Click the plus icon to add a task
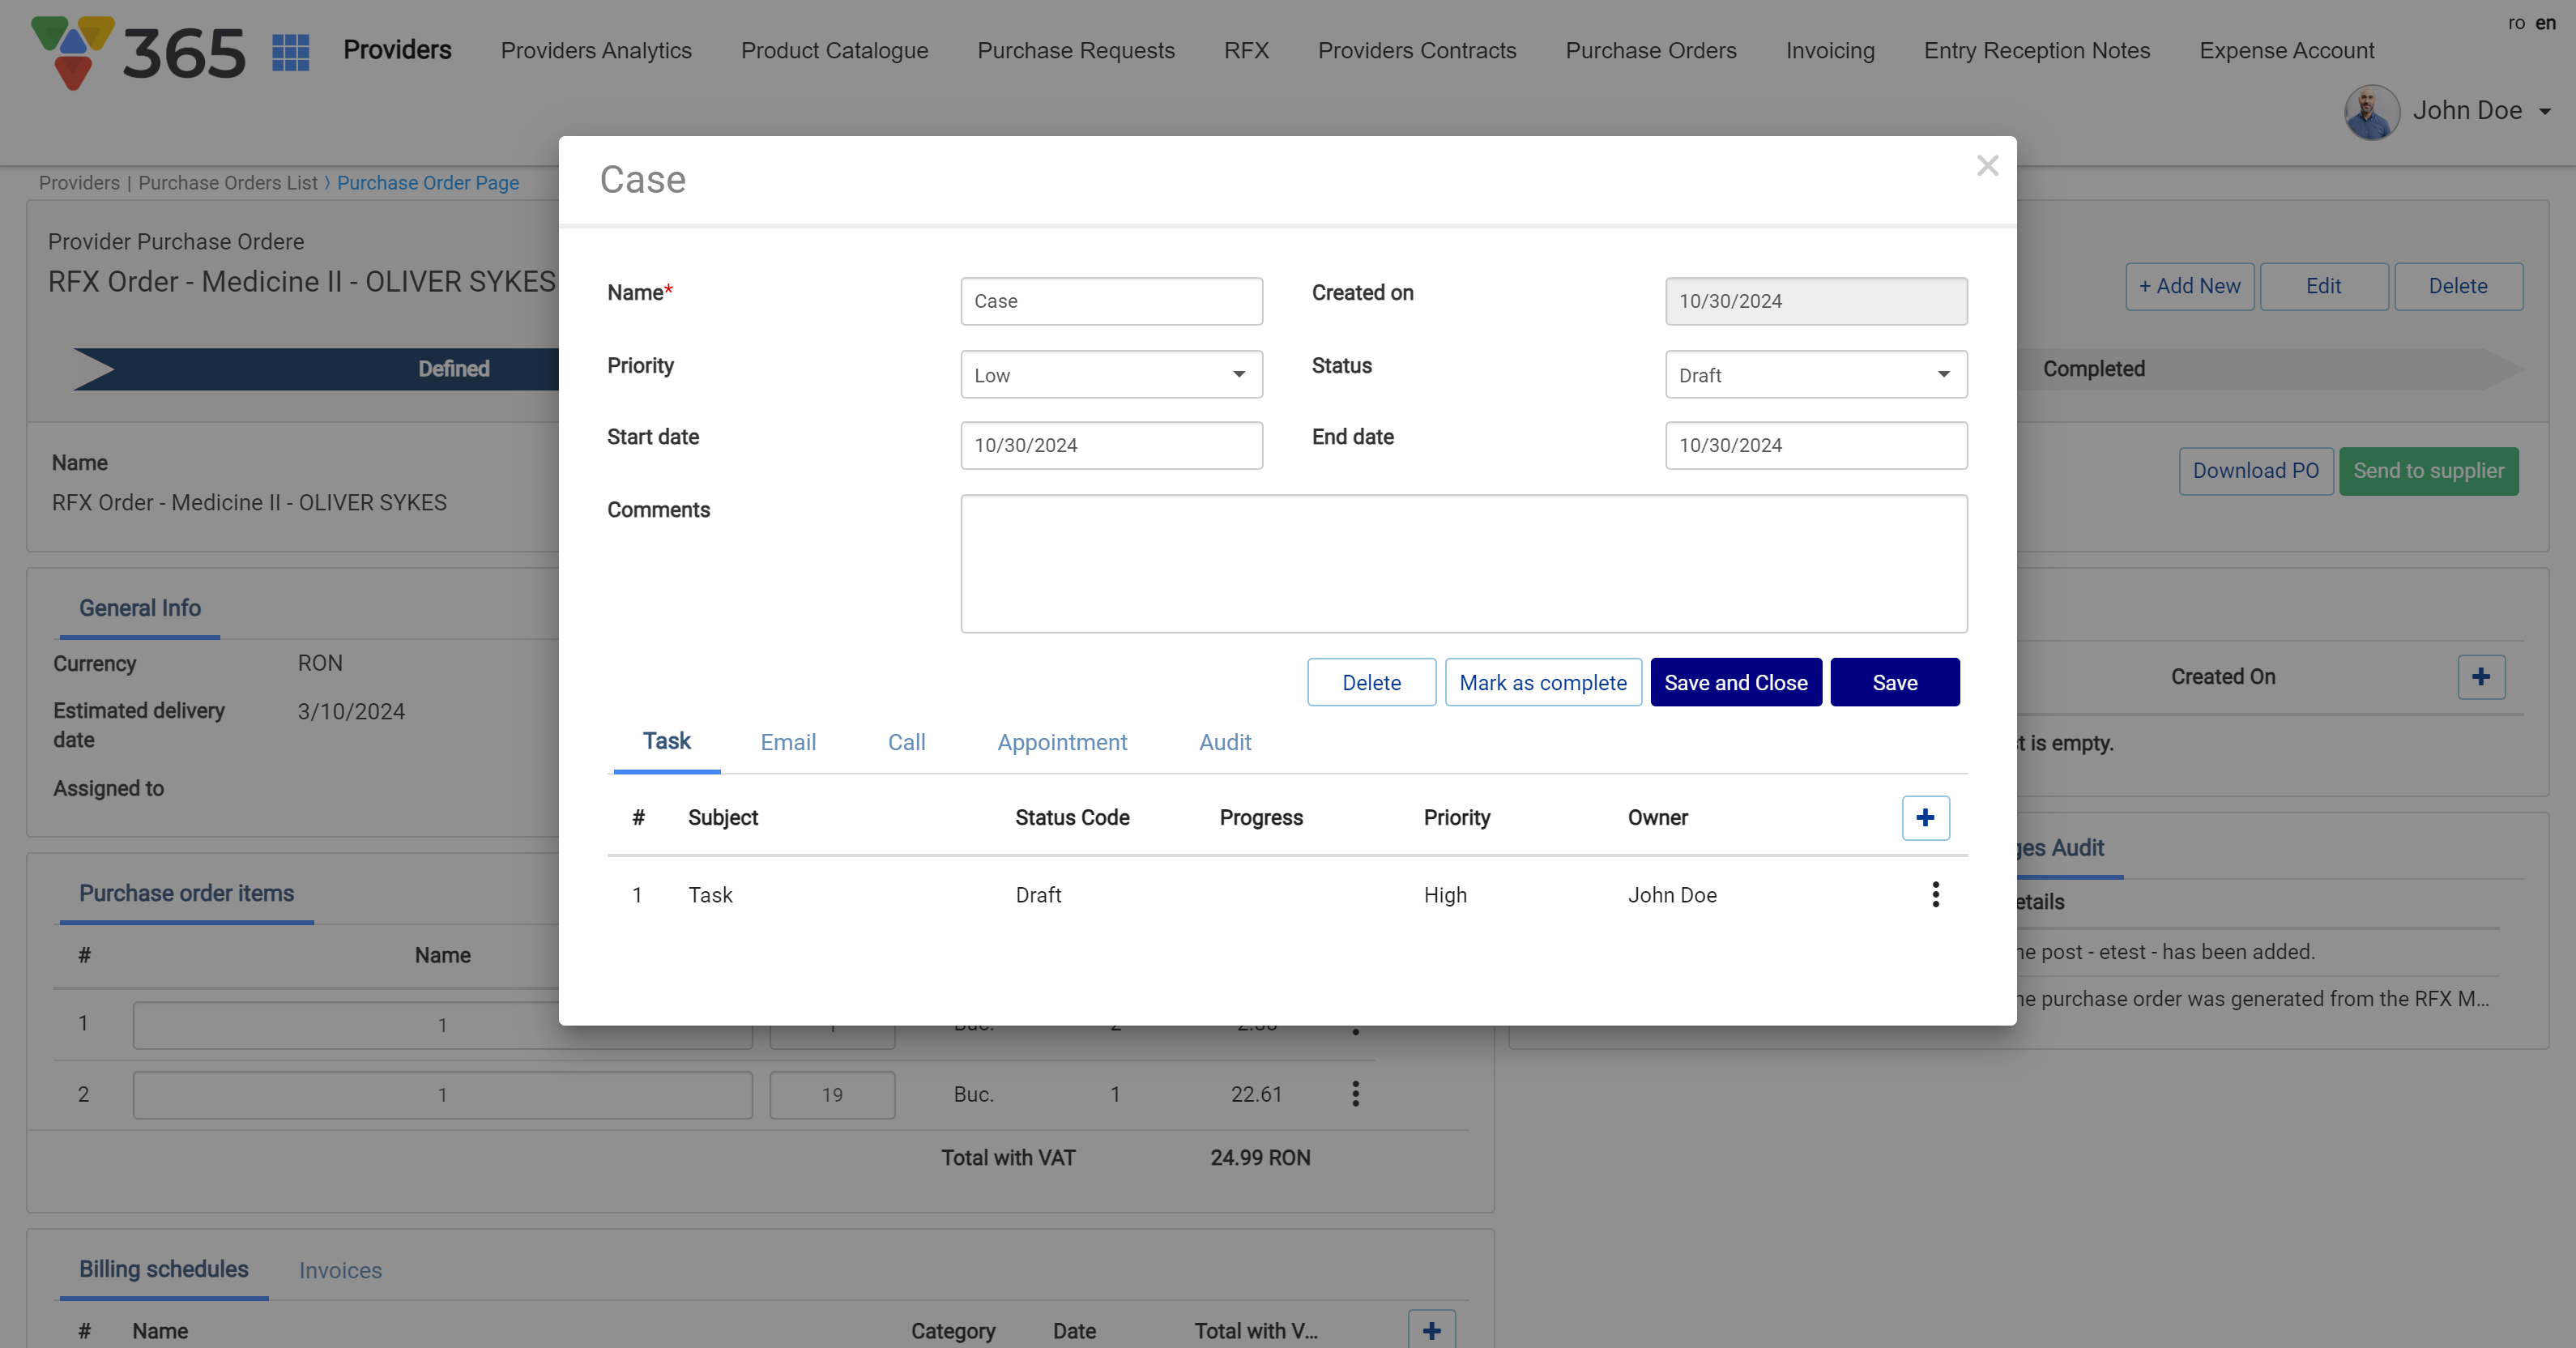 (1925, 818)
